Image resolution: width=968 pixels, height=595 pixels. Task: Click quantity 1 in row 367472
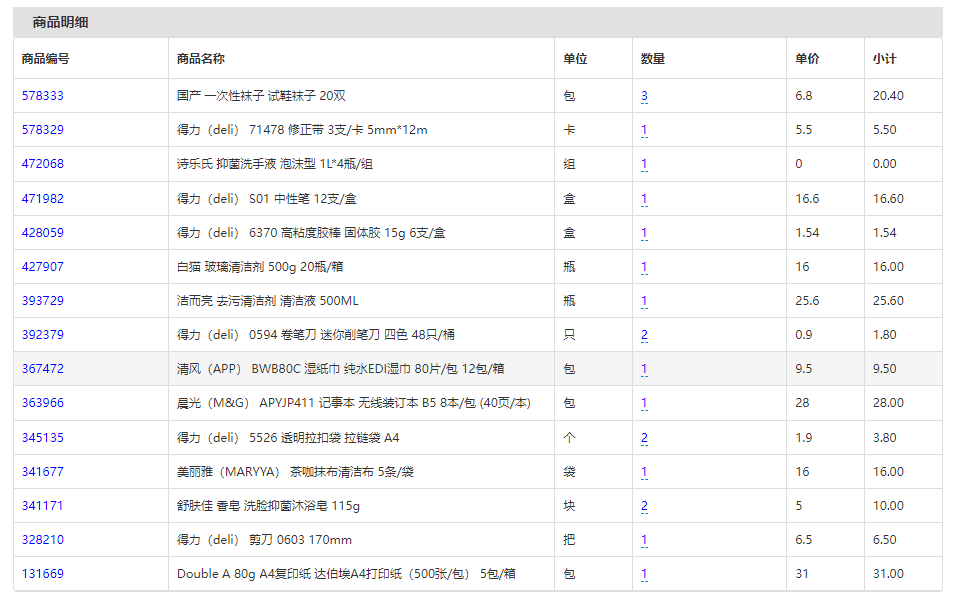(644, 368)
